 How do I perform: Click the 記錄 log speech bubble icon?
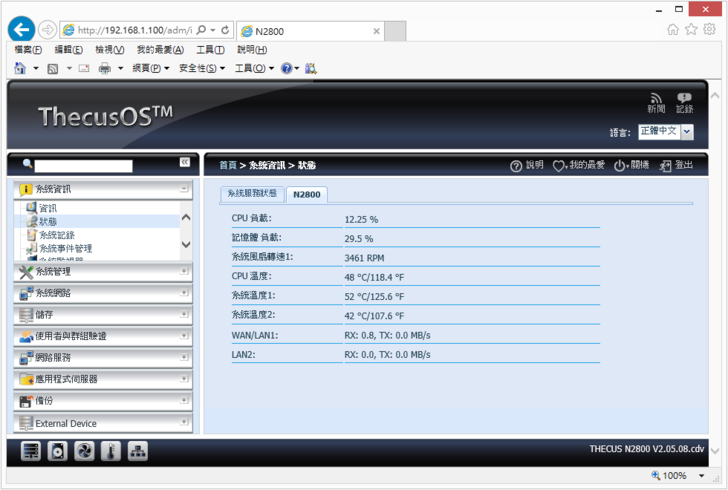tap(684, 102)
